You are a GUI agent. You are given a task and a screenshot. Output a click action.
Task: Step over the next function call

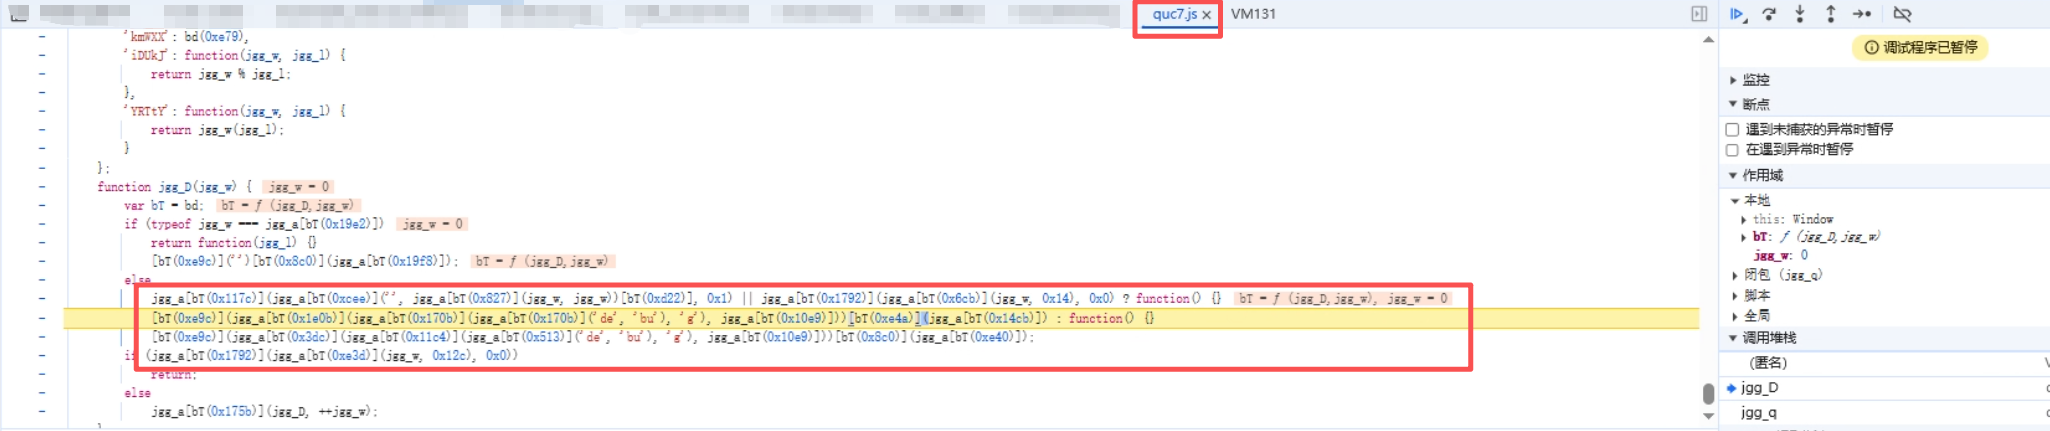(1769, 14)
